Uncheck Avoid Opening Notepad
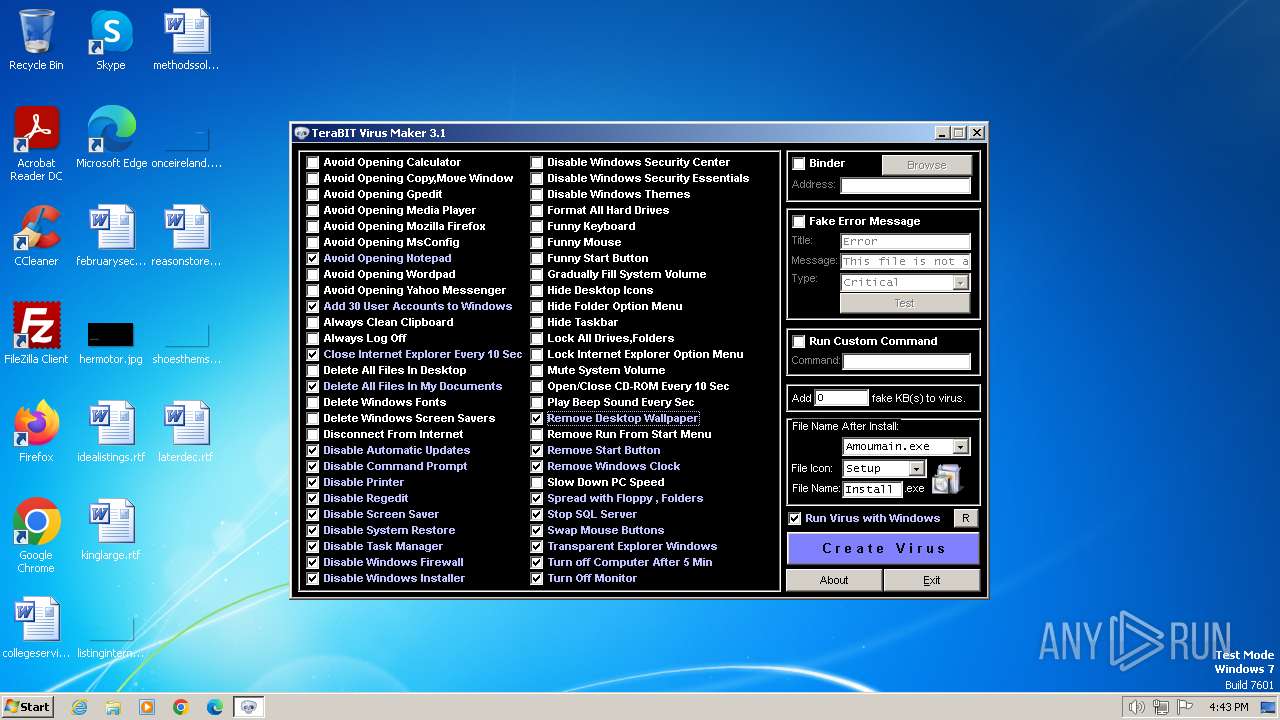1280x720 pixels. pos(313,258)
